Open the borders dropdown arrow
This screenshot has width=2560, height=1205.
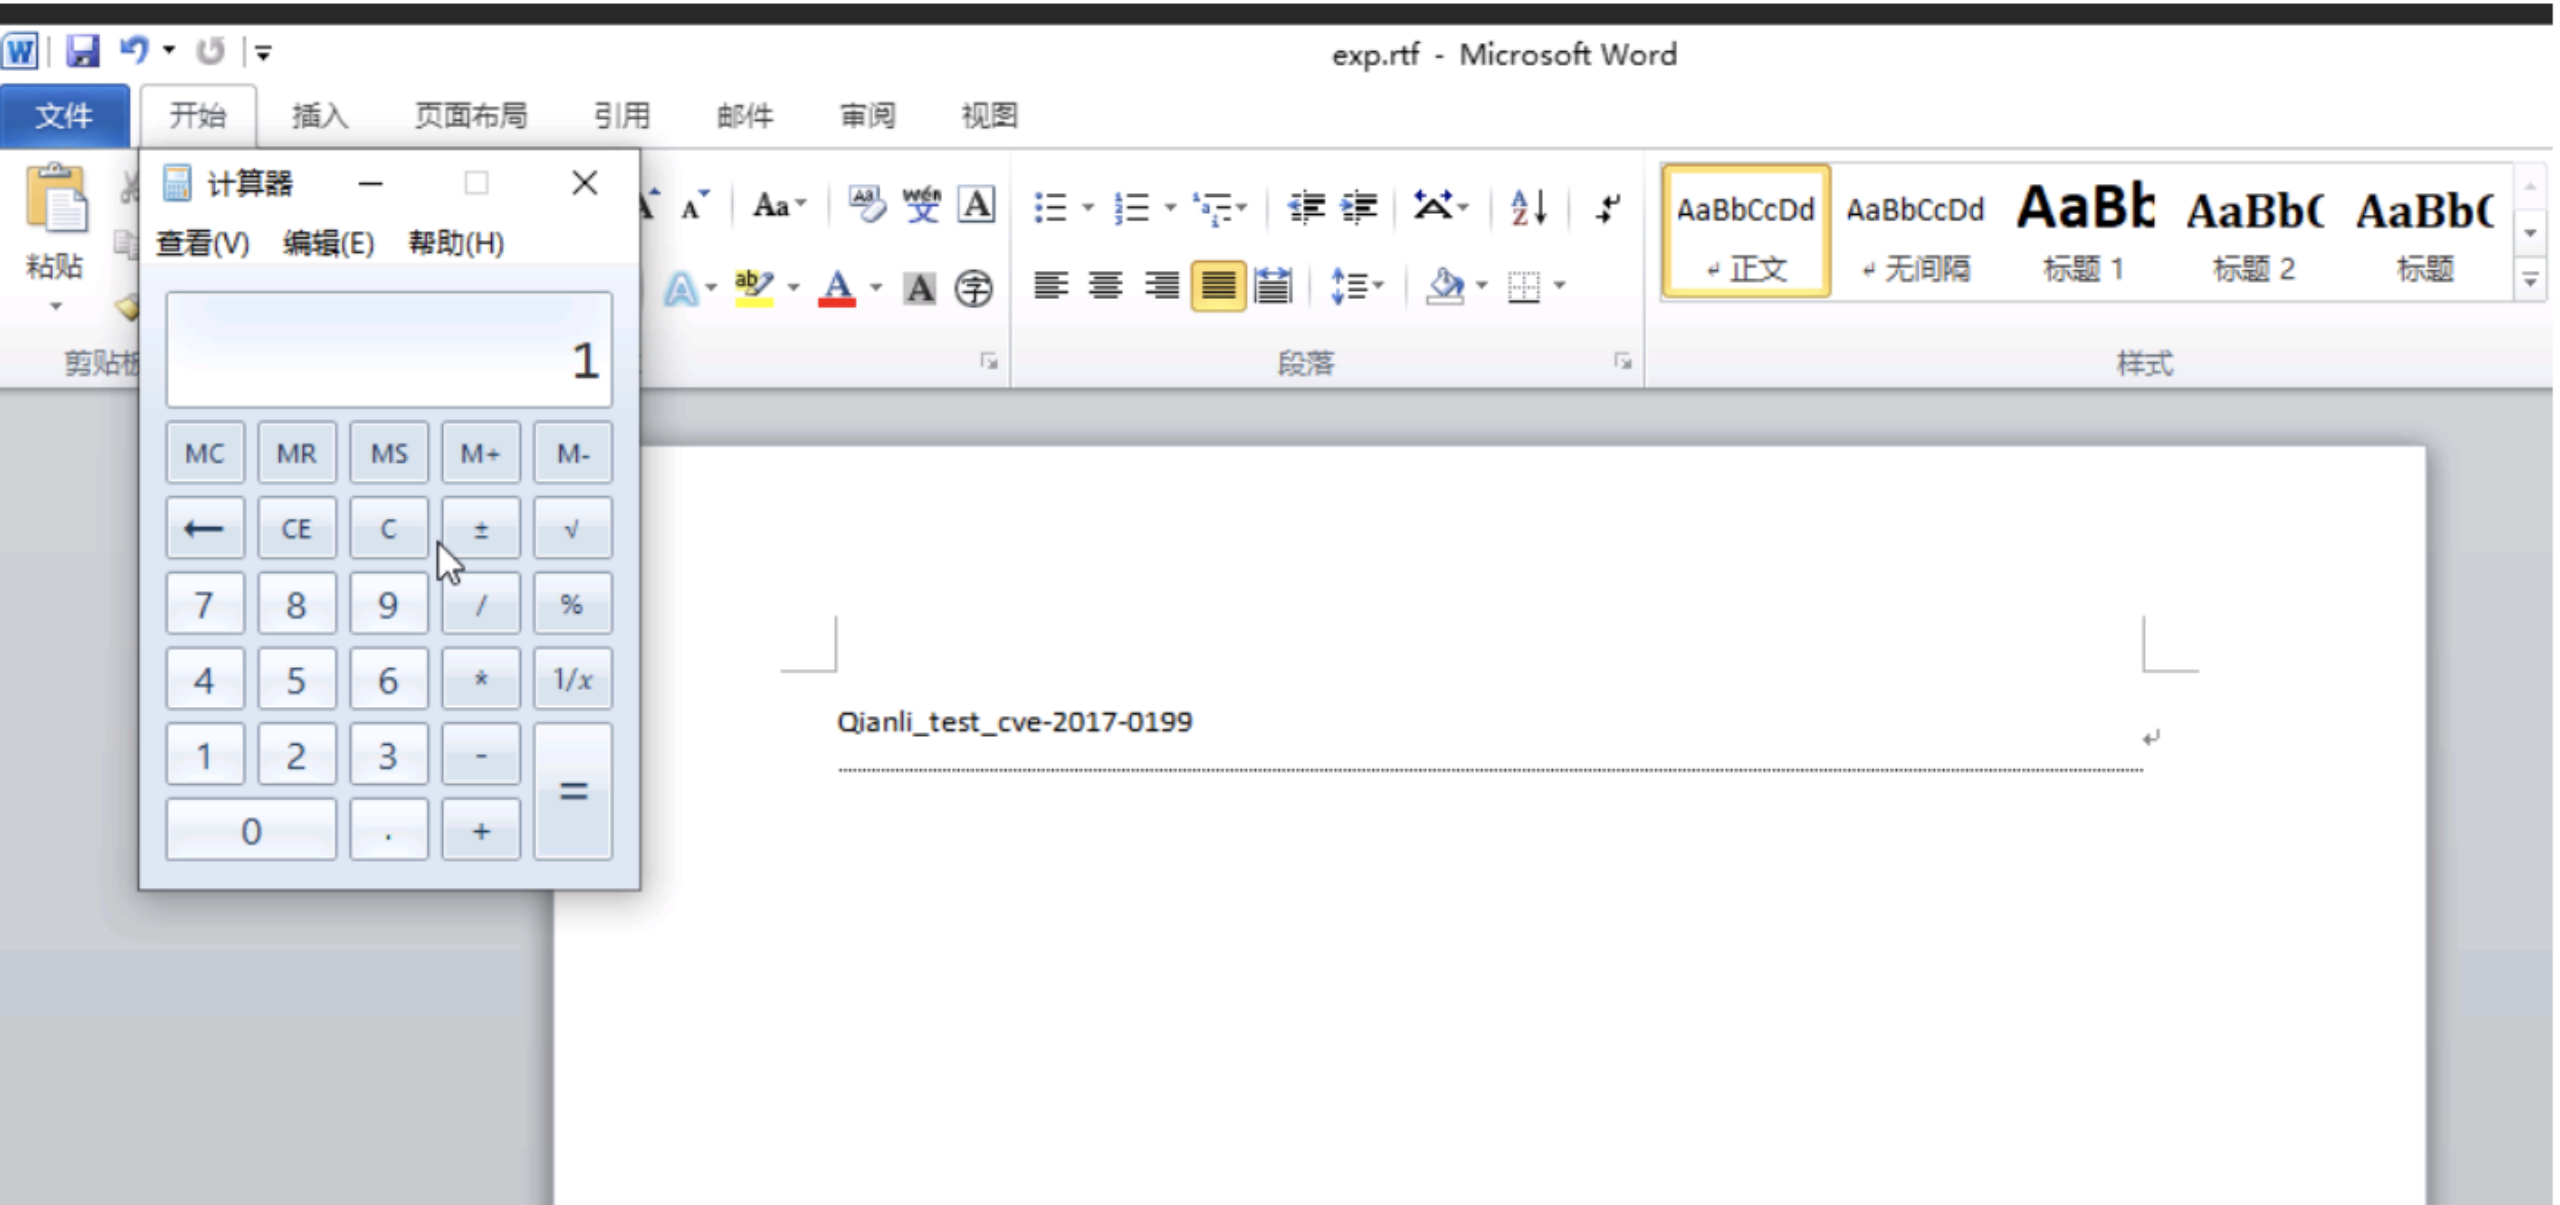click(x=1559, y=287)
